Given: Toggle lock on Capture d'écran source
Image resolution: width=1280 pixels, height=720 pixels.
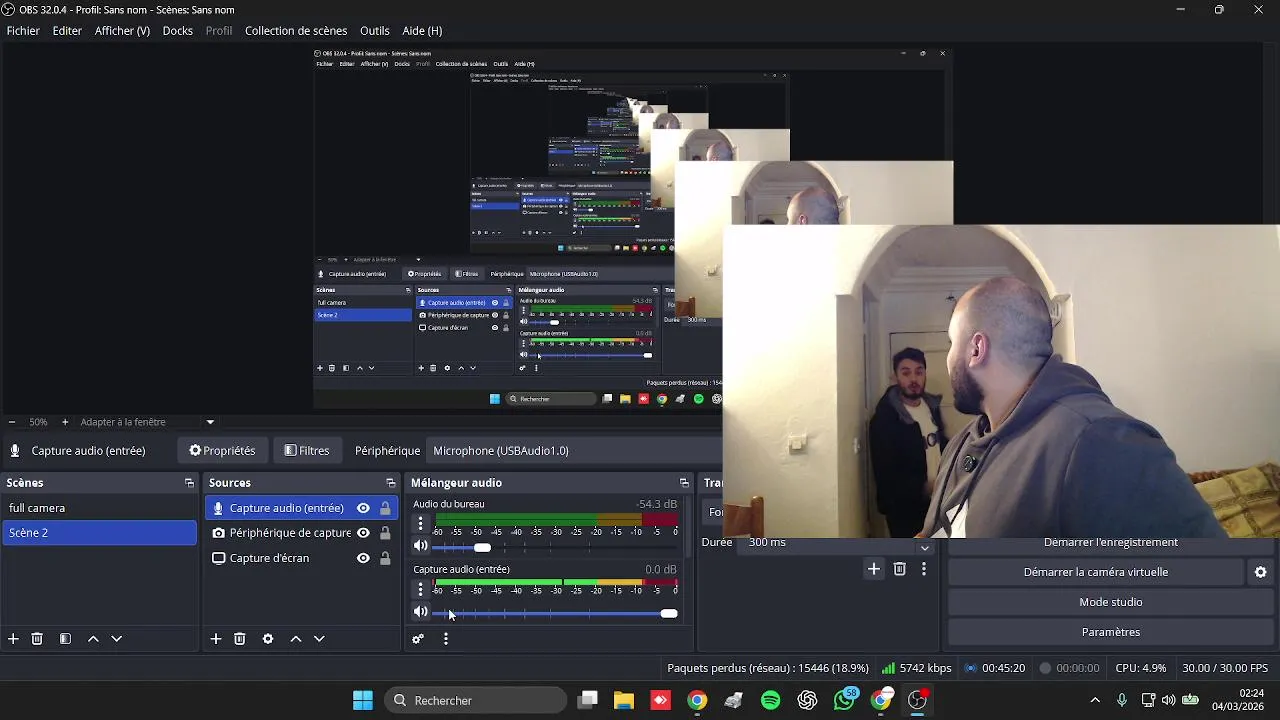Looking at the screenshot, I should point(385,558).
